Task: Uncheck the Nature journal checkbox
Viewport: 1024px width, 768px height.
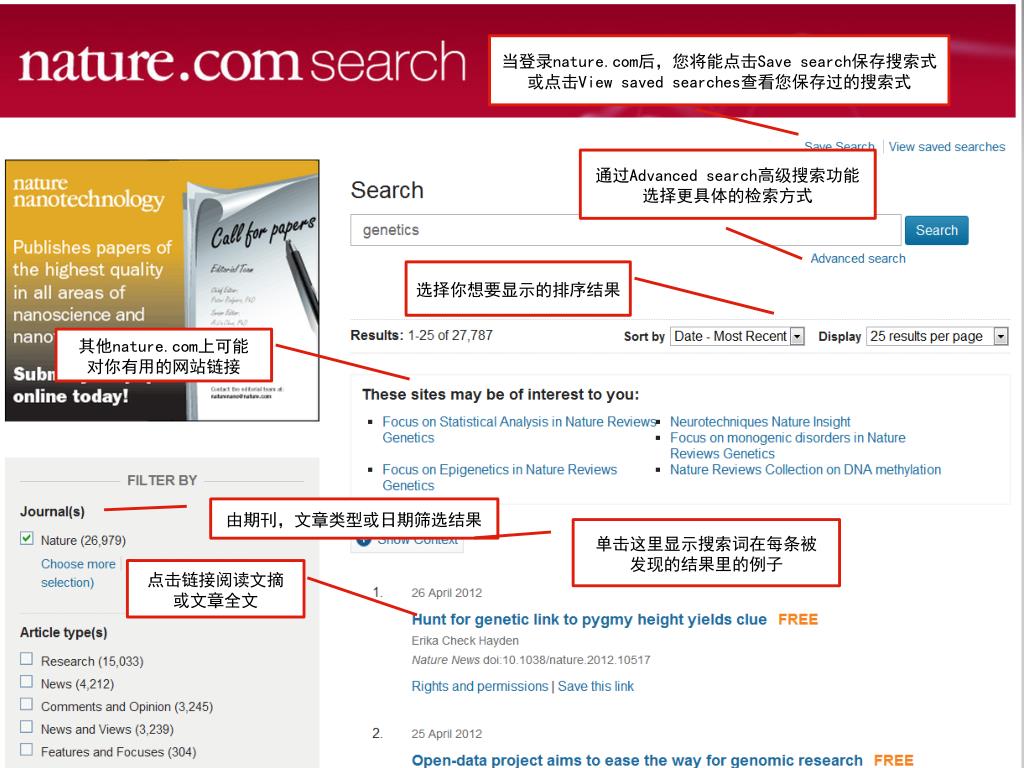Action: point(27,538)
